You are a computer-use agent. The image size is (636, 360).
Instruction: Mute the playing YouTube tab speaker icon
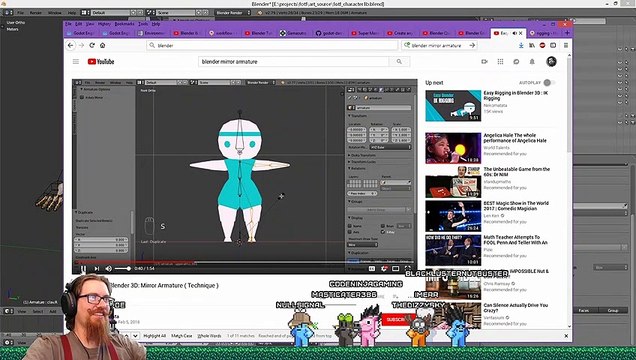(515, 33)
